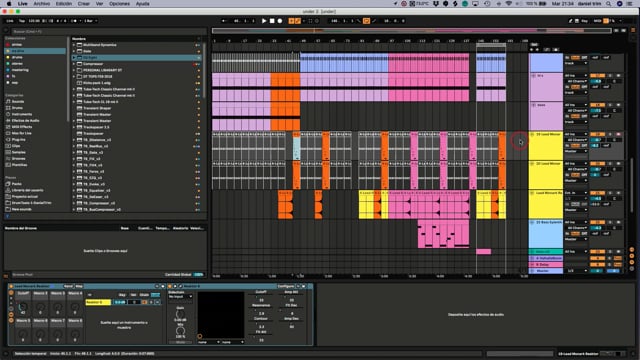Open Max for Live category
This screenshot has width=640, height=360.
[x=19, y=133]
